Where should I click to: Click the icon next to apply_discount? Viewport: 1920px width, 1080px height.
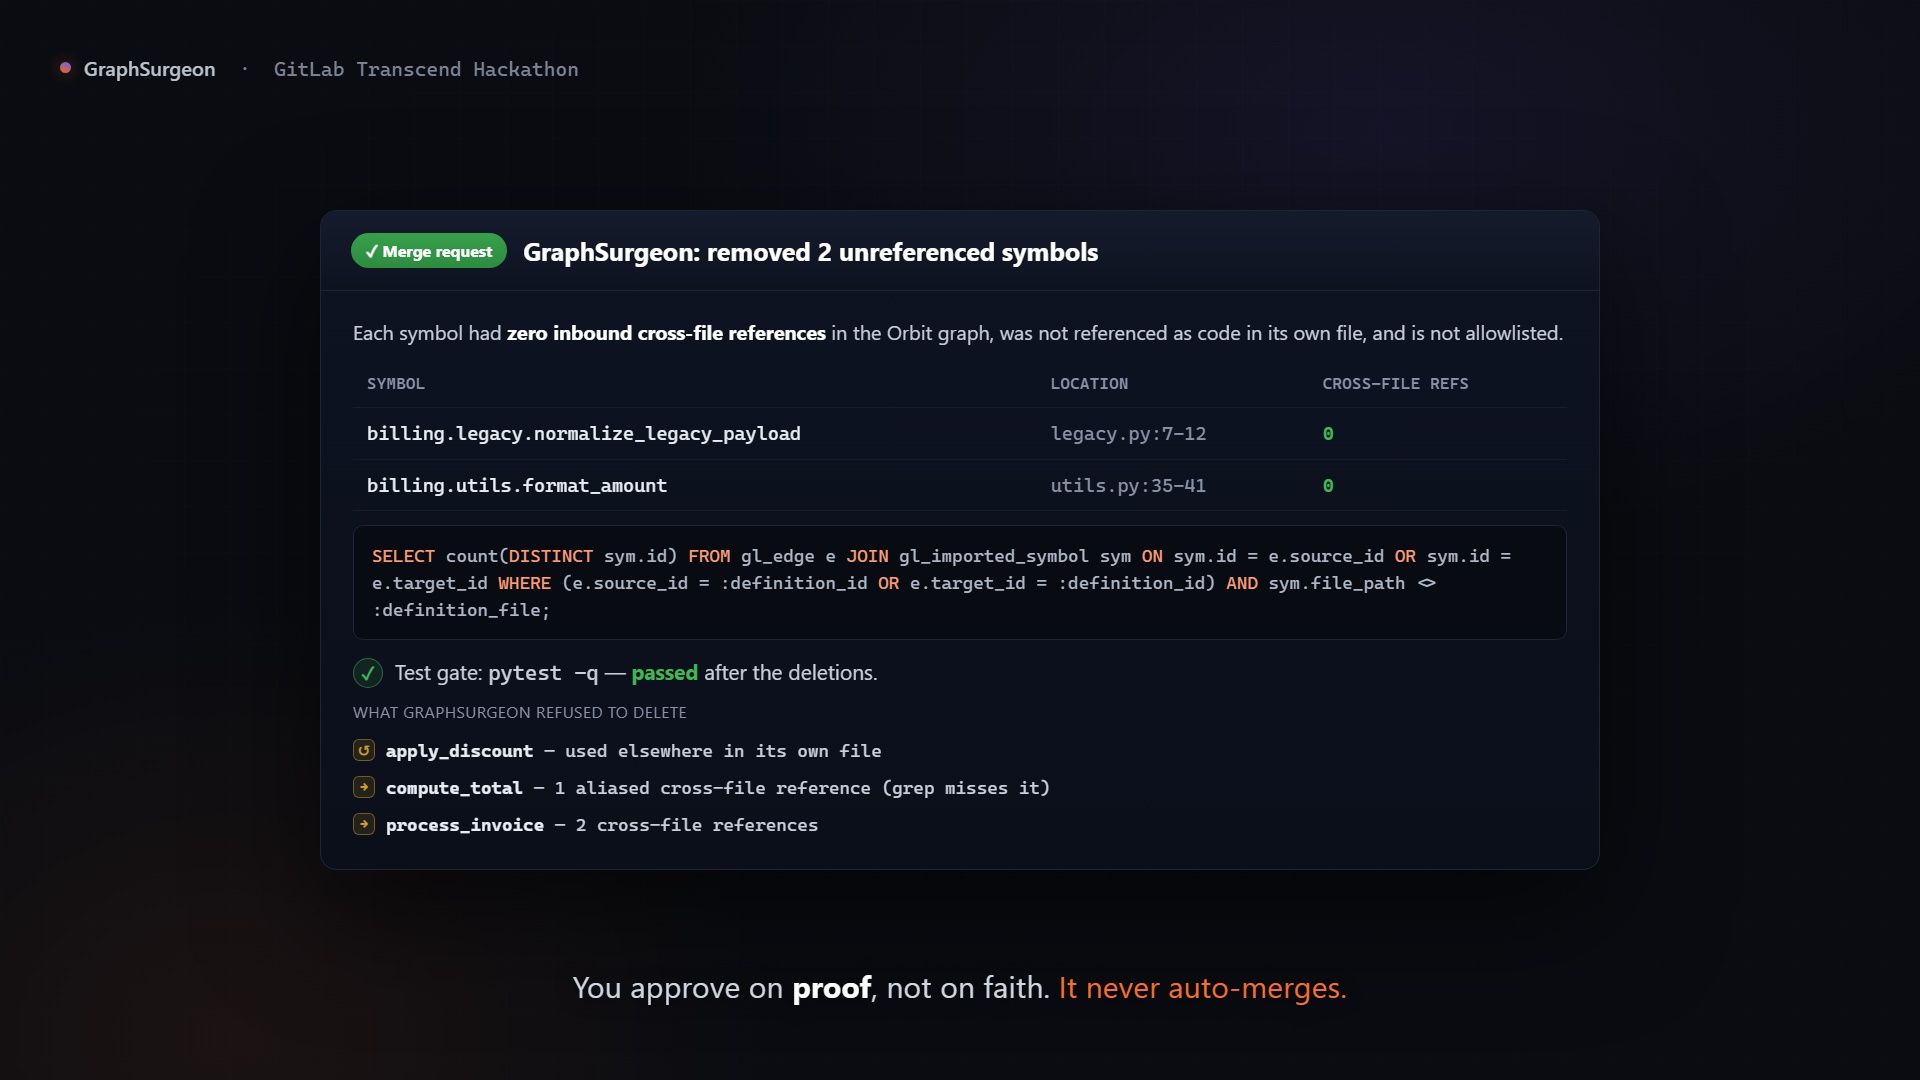[x=364, y=750]
